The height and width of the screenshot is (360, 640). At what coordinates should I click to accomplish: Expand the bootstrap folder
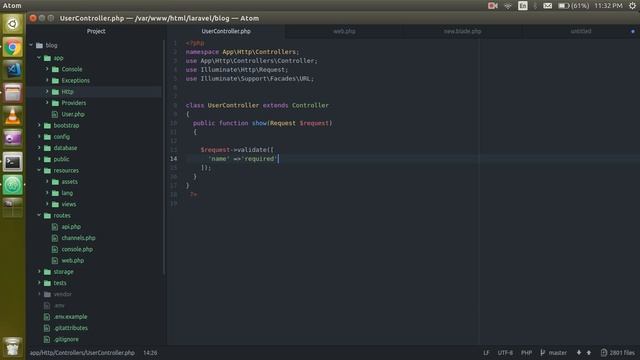click(39, 125)
